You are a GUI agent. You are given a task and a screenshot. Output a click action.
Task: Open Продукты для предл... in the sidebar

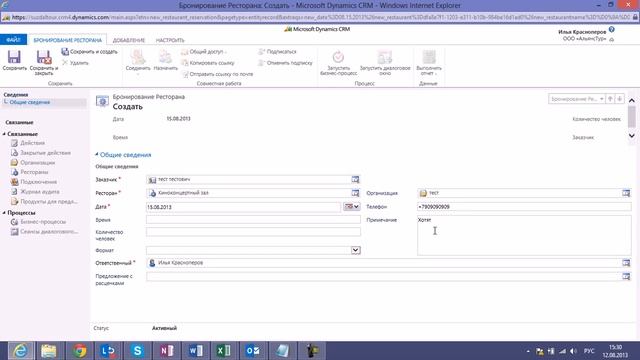49,202
